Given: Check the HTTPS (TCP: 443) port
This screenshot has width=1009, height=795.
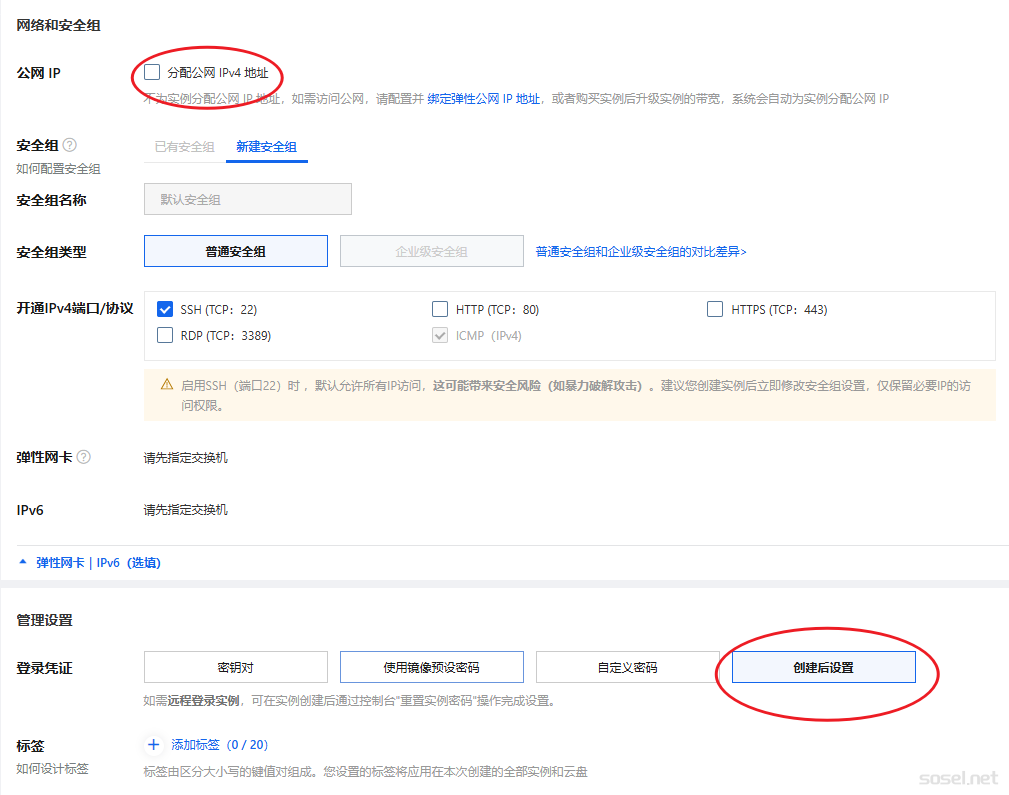Looking at the screenshot, I should (x=715, y=309).
